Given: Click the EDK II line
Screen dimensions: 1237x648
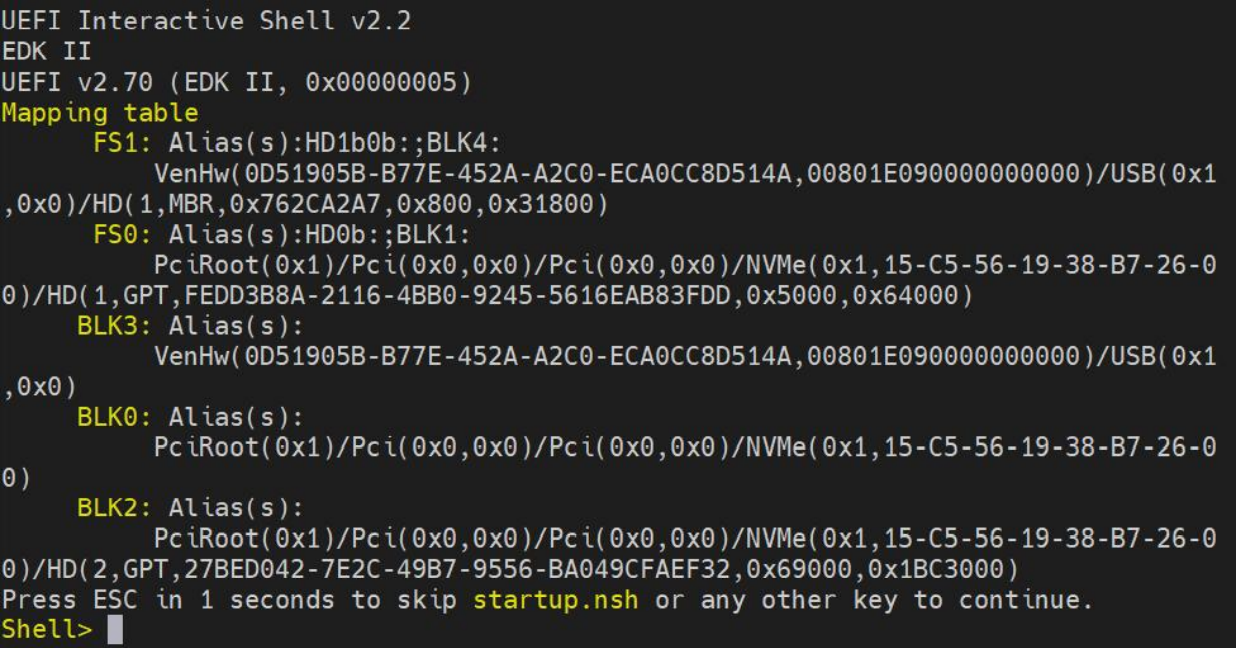Looking at the screenshot, I should pyautogui.click(x=47, y=51).
